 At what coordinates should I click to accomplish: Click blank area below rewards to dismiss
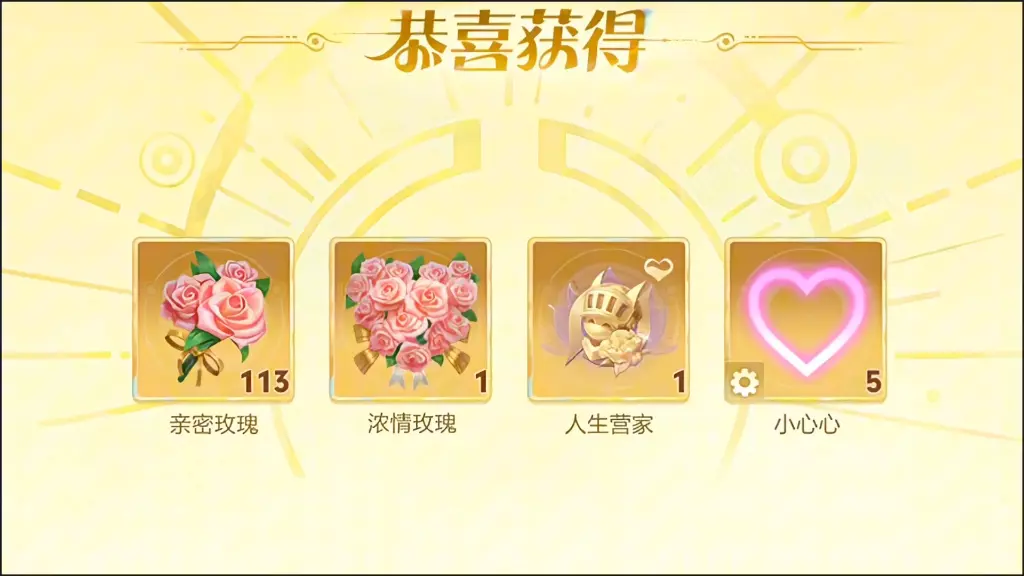tap(512, 509)
